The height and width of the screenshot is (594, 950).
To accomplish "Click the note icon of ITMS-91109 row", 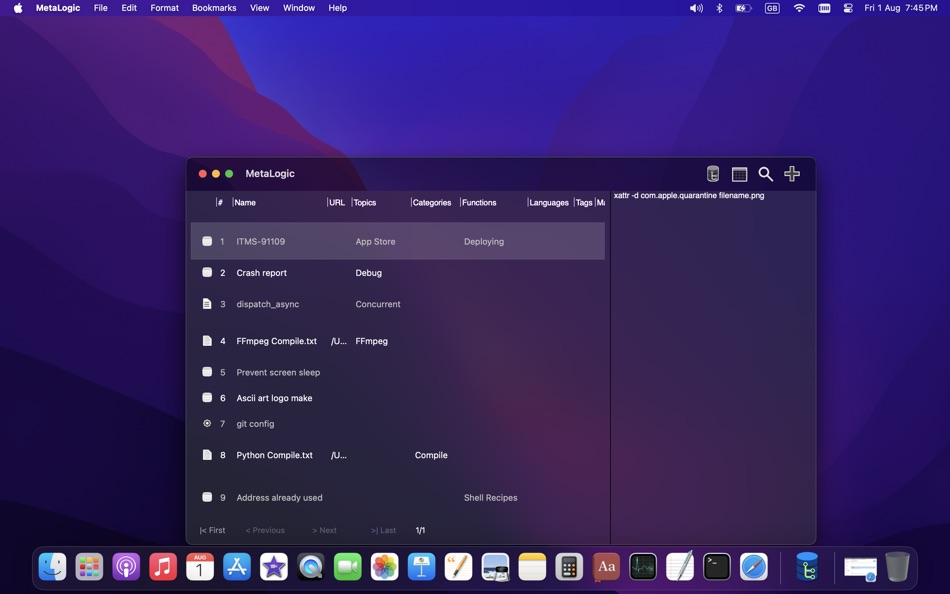I will (207, 241).
